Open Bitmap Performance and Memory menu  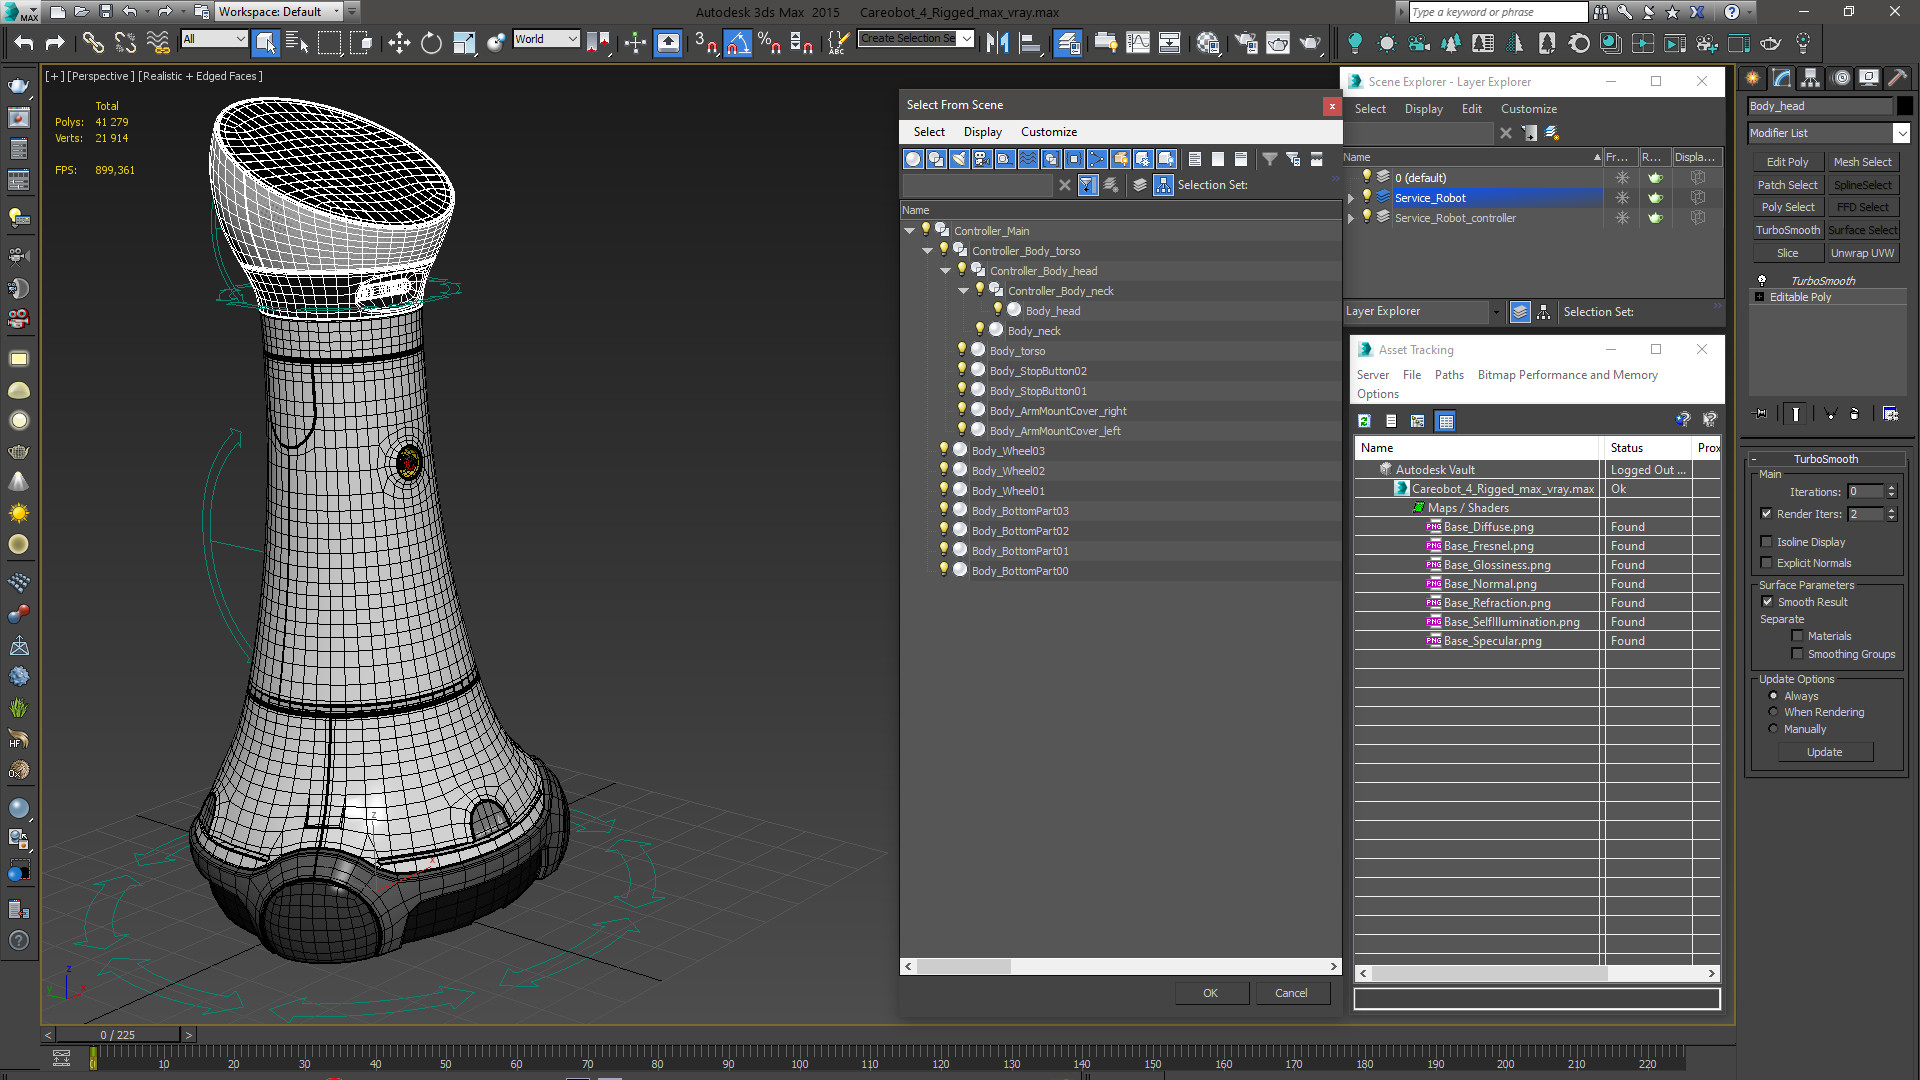click(1567, 375)
